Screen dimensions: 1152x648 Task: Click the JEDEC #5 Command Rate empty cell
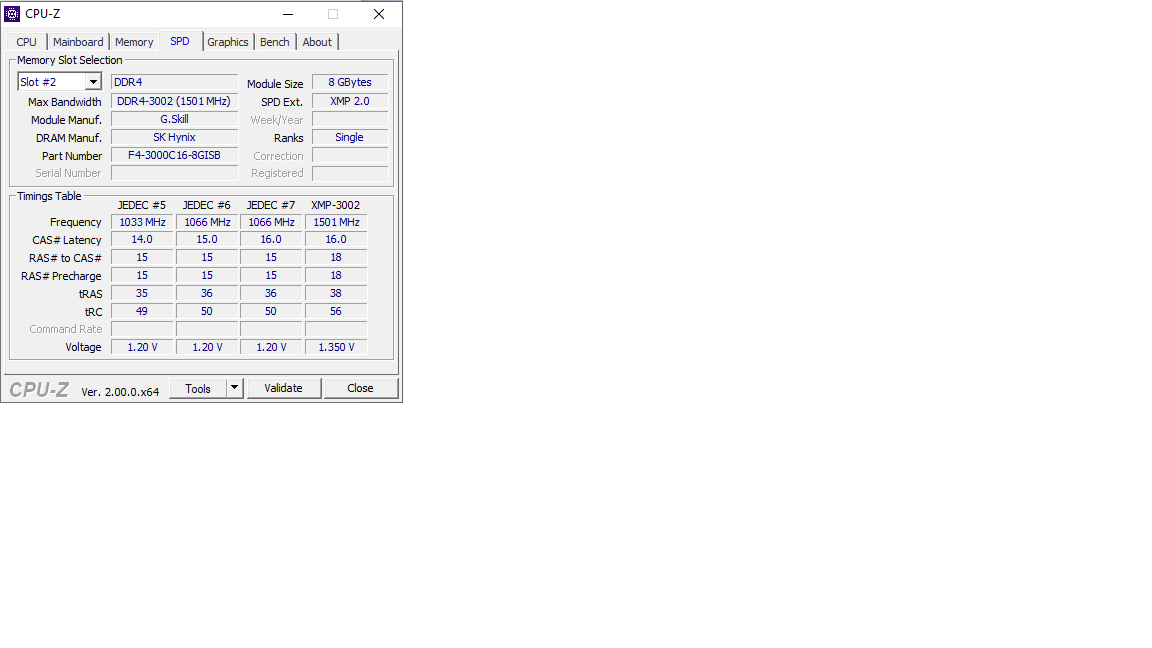tap(143, 329)
